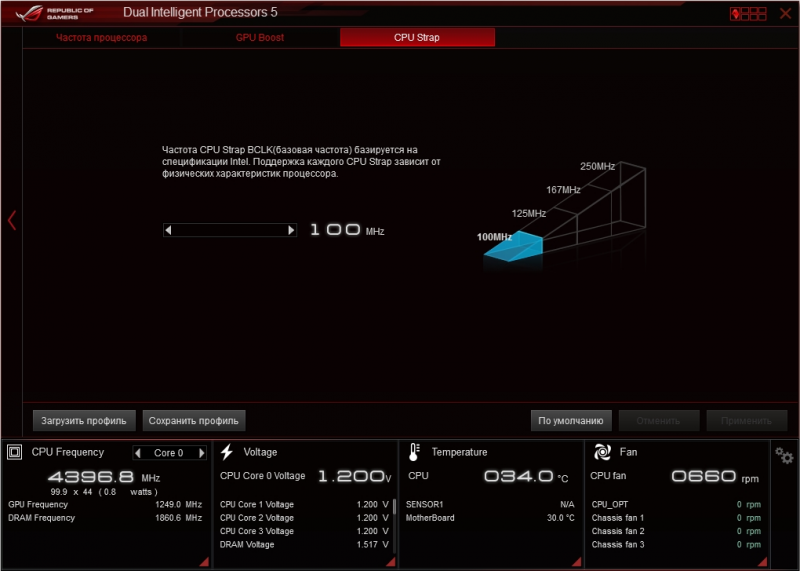Screen dimensions: 800x571
Task: Select previous core with left arrow
Action: (x=138, y=453)
